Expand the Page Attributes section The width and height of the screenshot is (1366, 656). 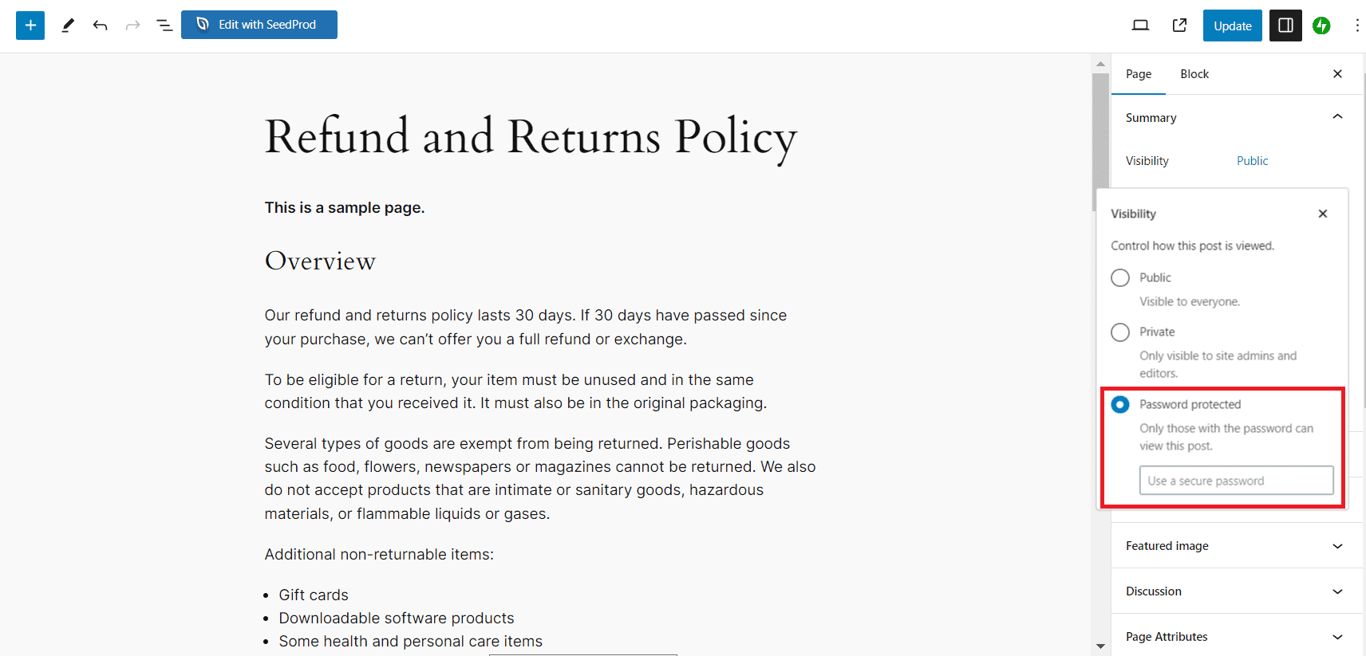tap(1236, 636)
